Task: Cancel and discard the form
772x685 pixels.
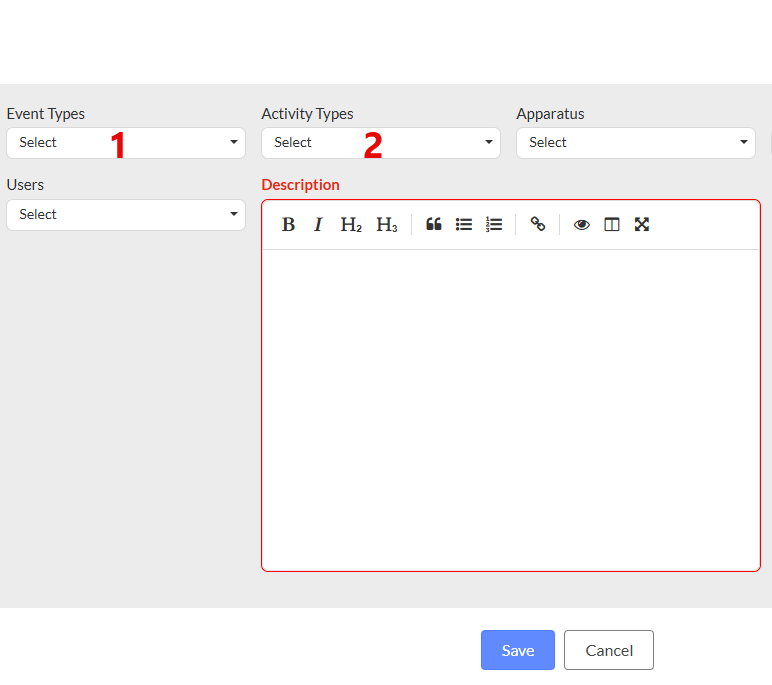Action: click(x=609, y=650)
